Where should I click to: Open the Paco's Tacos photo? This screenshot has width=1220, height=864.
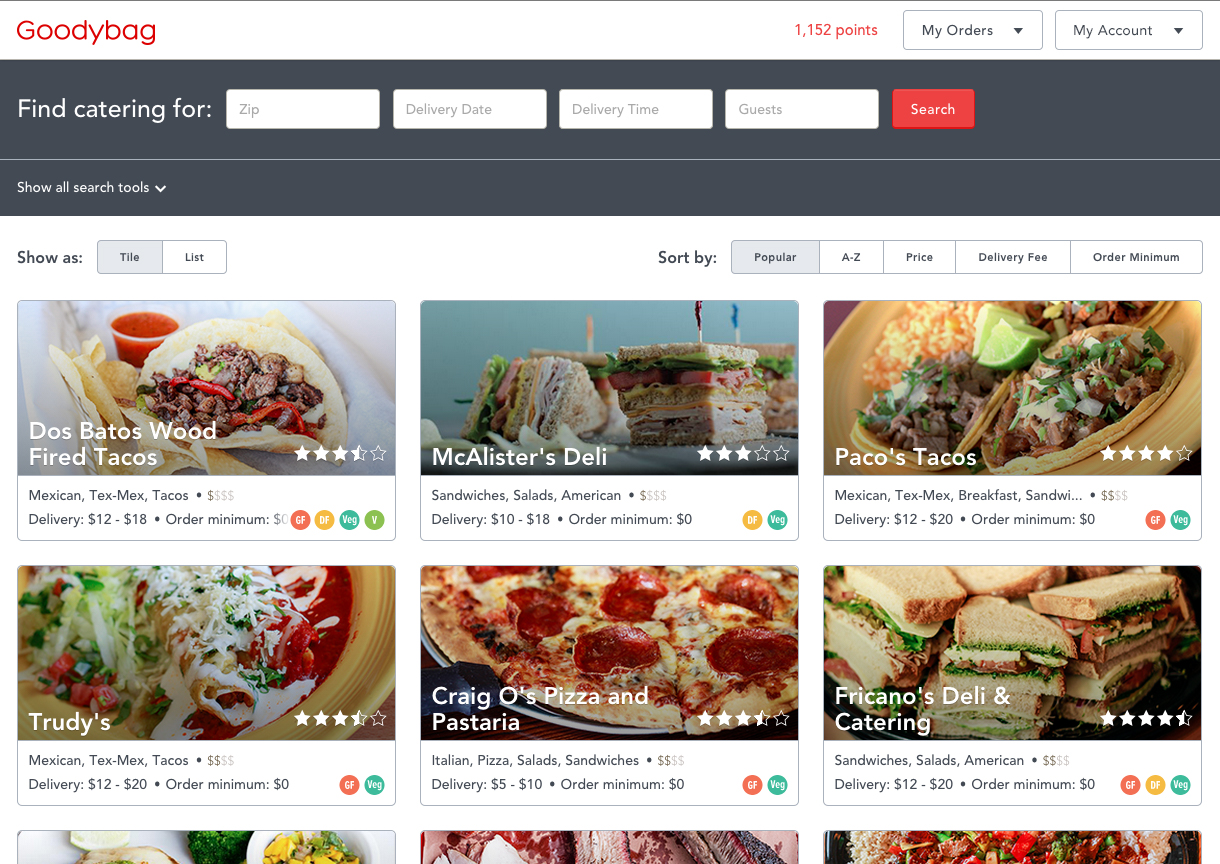coord(1013,388)
